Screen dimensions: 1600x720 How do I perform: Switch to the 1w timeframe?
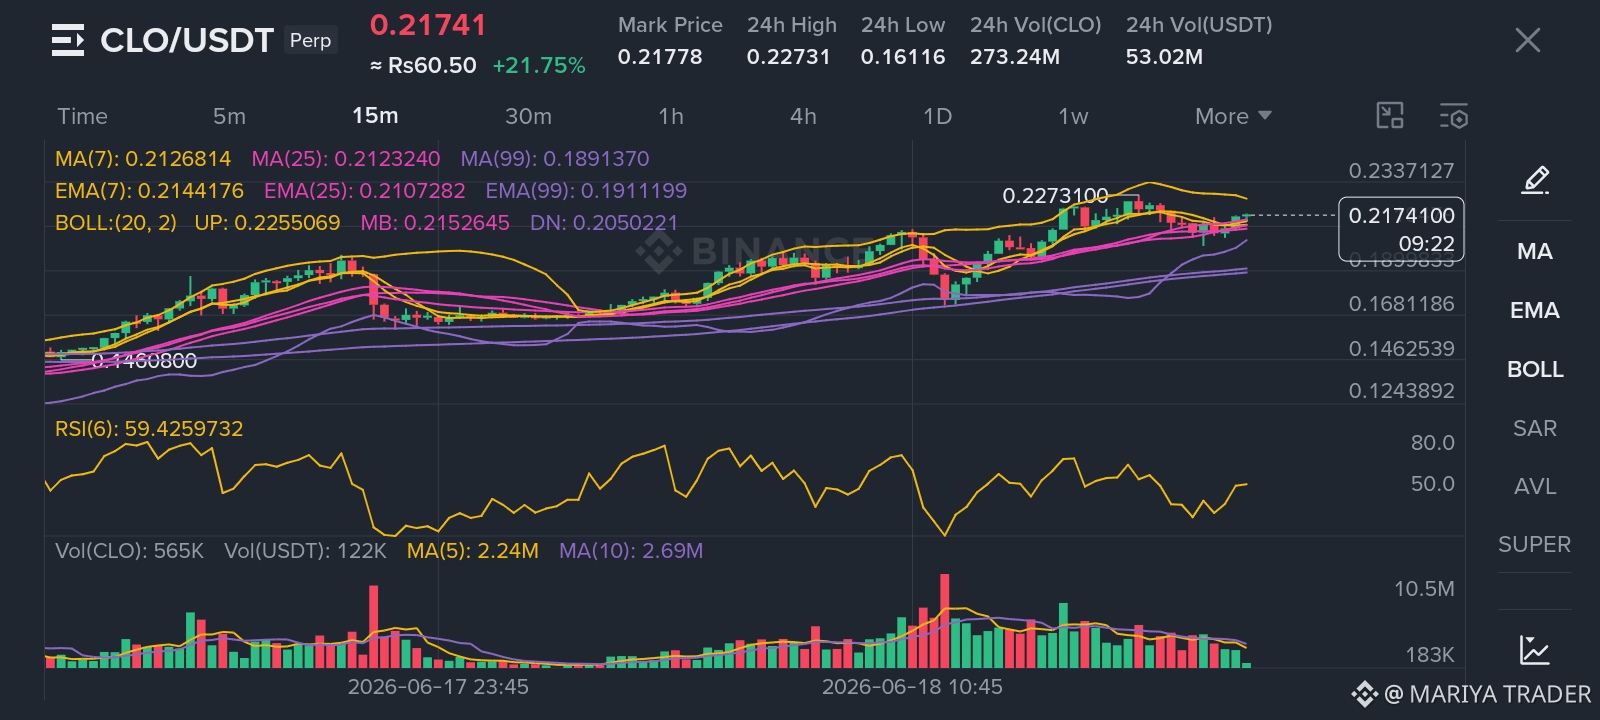[1073, 116]
